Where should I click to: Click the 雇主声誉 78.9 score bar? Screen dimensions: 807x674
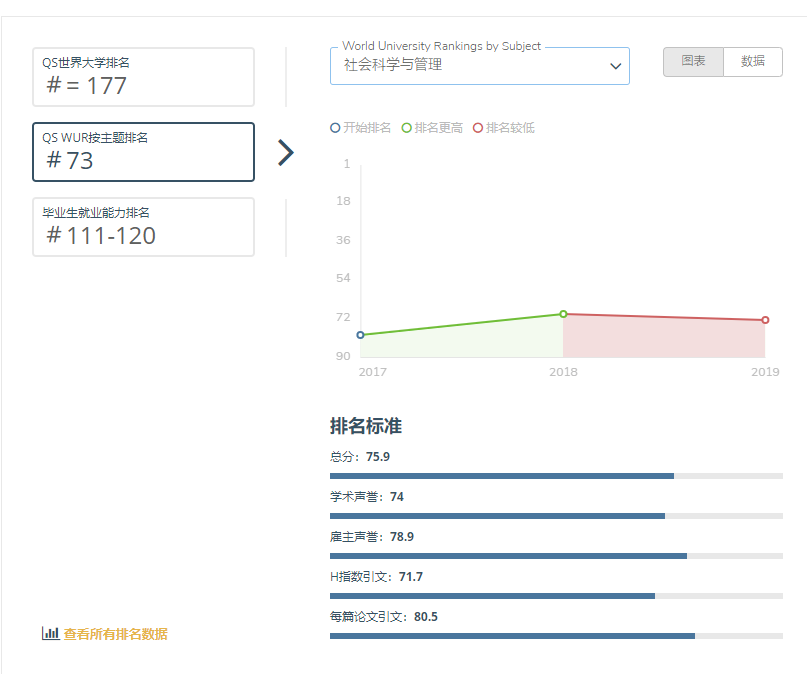pyautogui.click(x=555, y=556)
